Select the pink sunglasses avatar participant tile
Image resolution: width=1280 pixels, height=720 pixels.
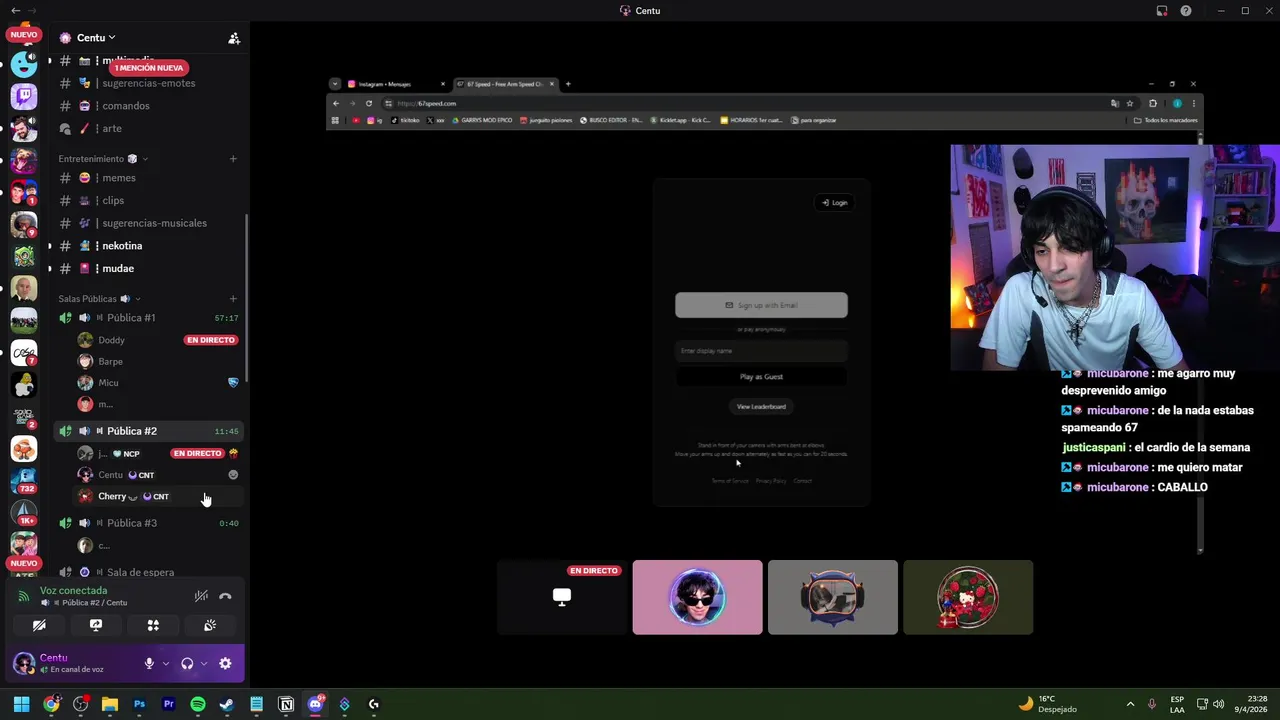[x=697, y=597]
